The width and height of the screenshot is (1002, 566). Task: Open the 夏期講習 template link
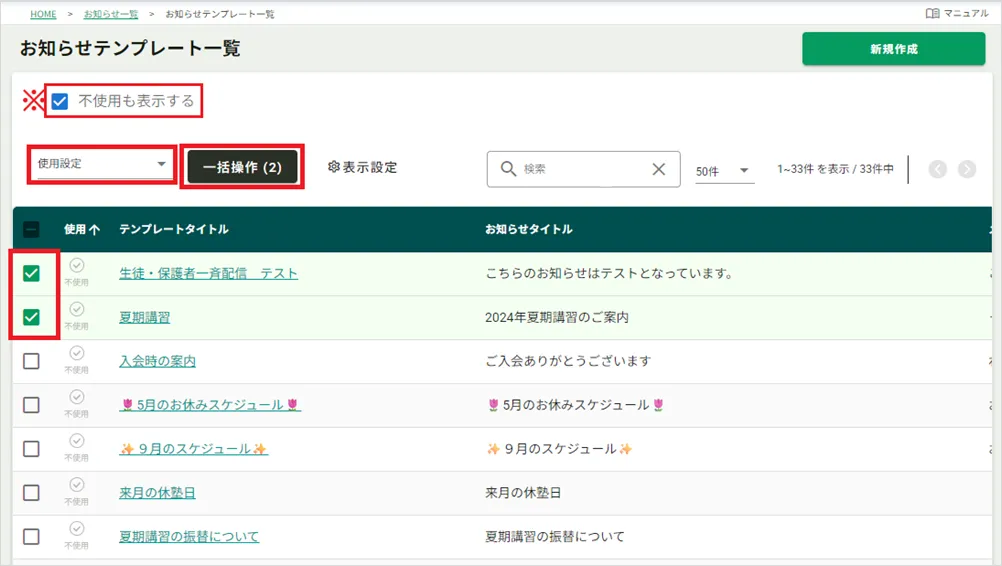pos(144,317)
